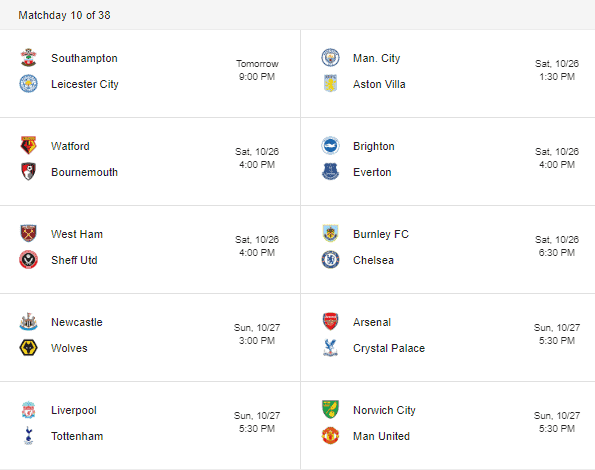Screen dimensions: 595x470
Task: Click the Norwich City badge
Action: tap(330, 410)
